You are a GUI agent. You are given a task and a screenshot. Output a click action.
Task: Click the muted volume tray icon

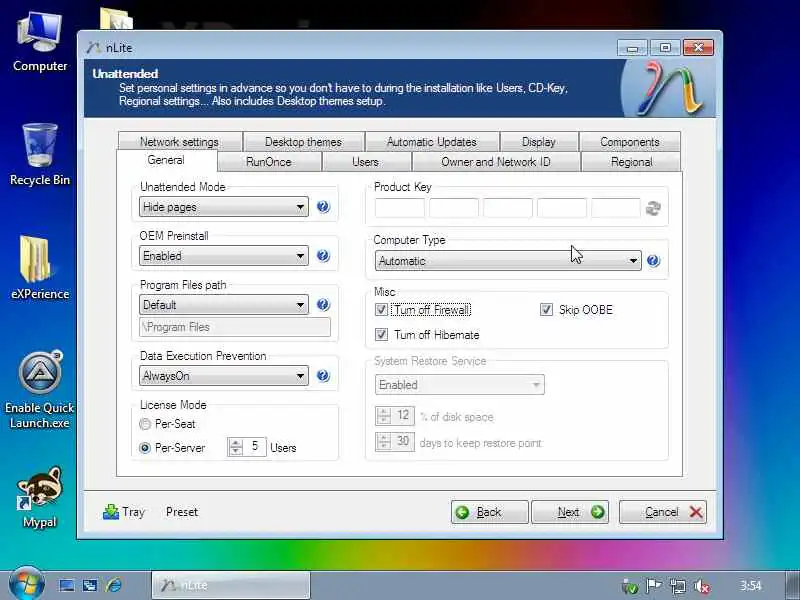pyautogui.click(x=703, y=586)
